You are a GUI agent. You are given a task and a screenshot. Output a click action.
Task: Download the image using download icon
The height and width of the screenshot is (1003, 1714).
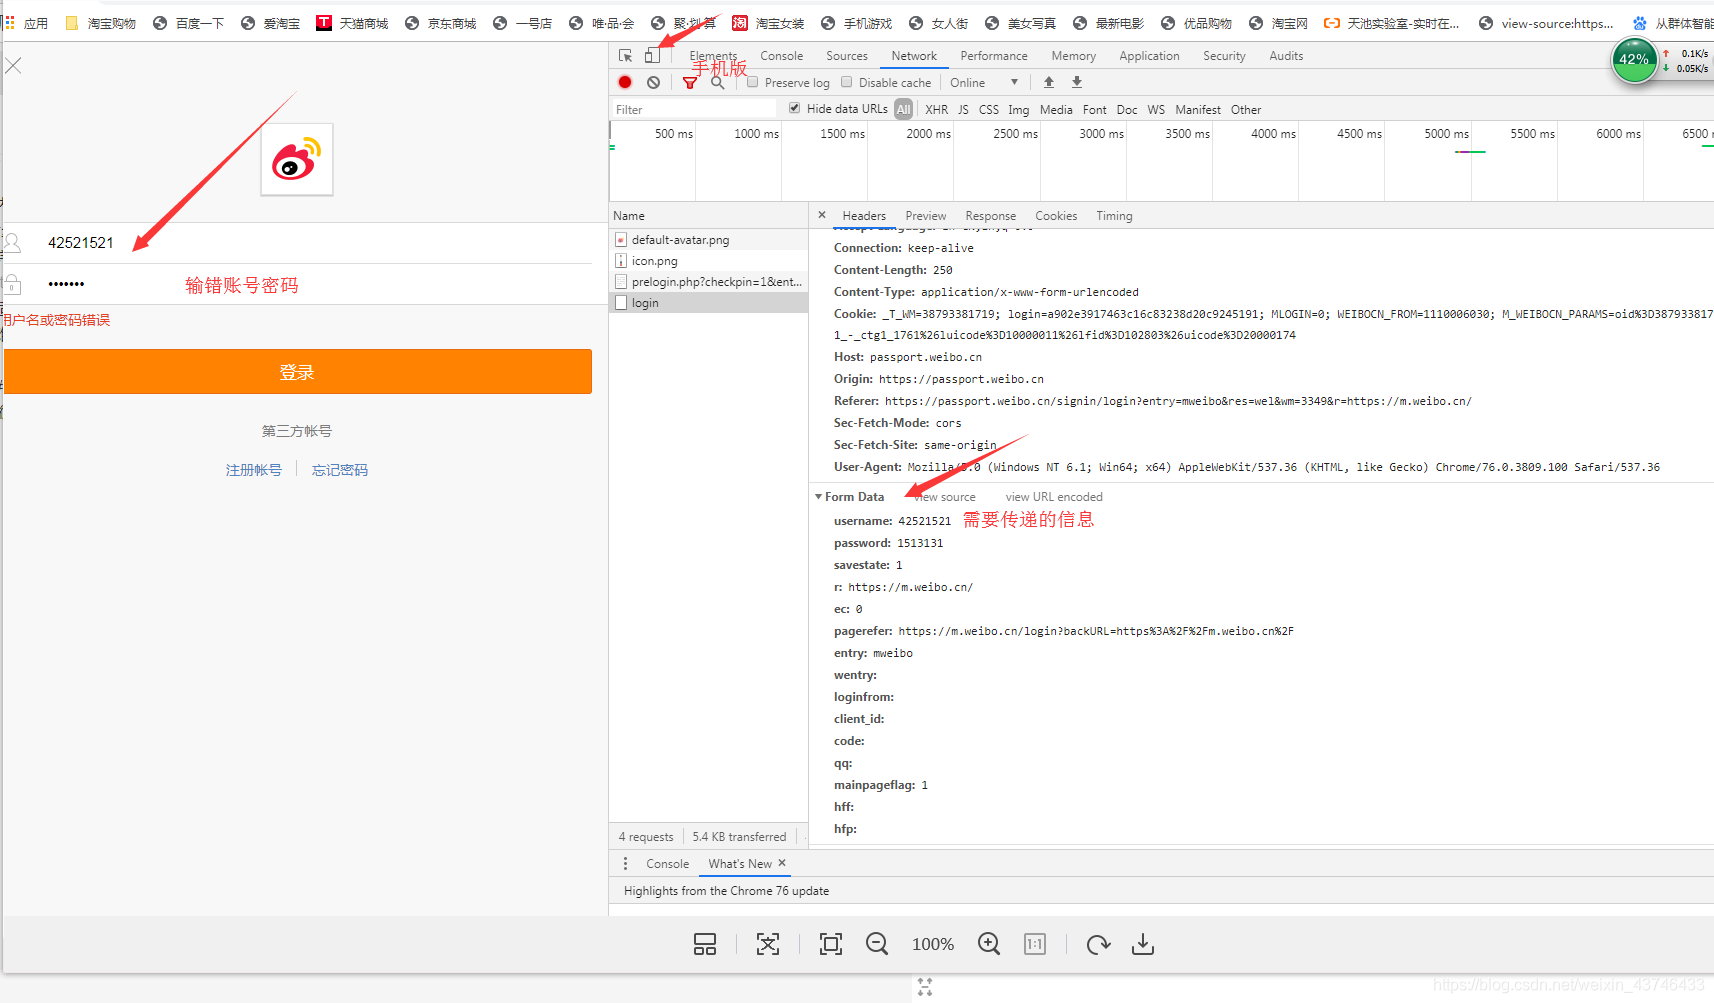coord(1143,944)
